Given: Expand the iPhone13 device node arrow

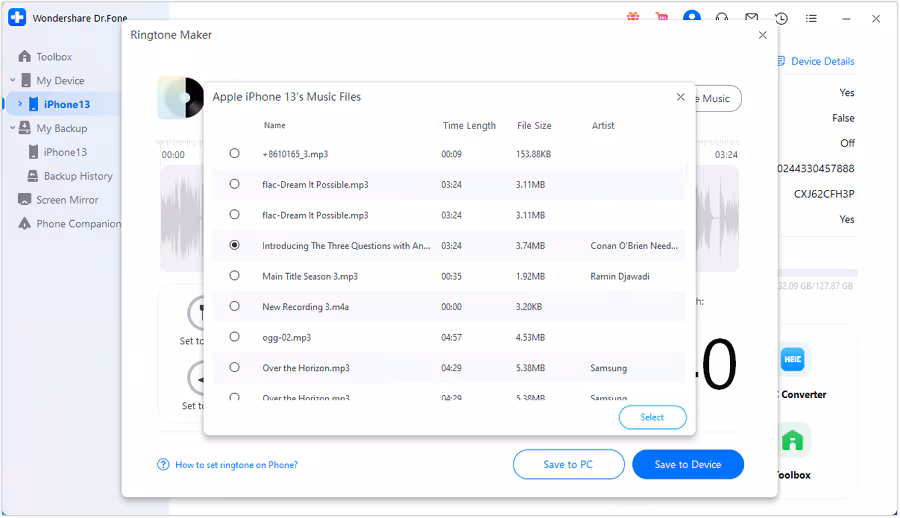Looking at the screenshot, I should coord(20,104).
